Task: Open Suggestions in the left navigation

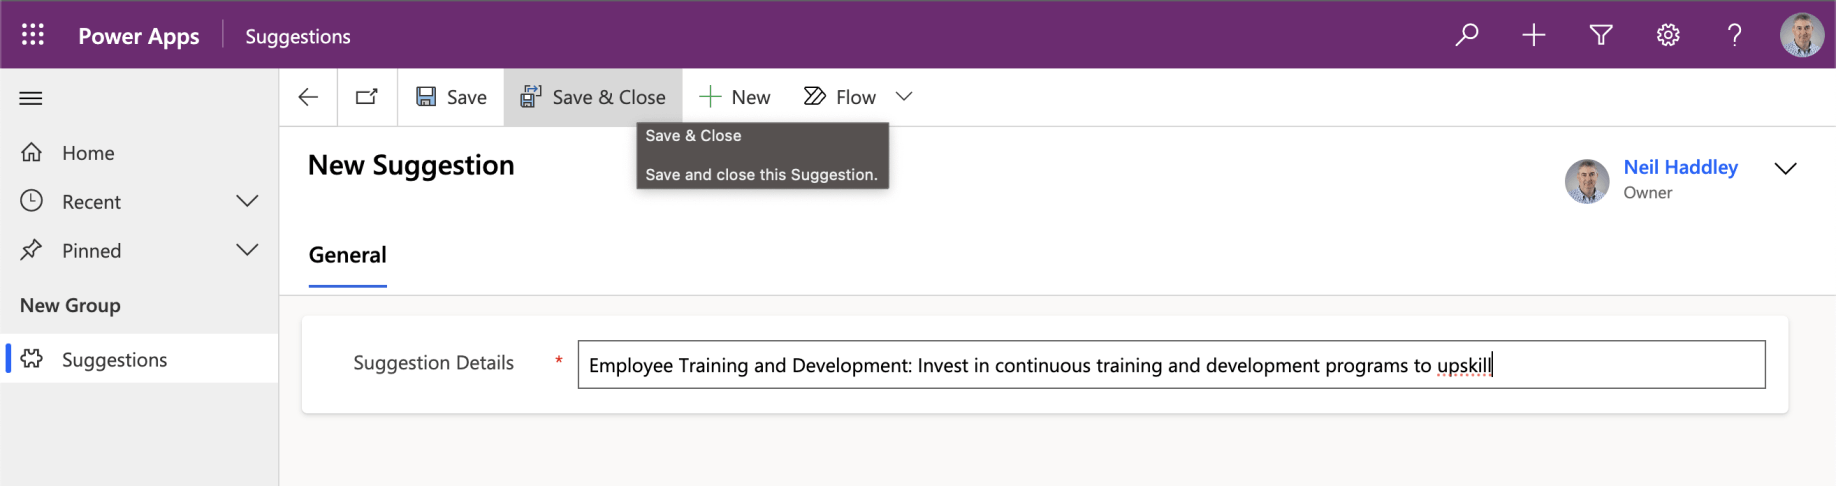Action: click(114, 359)
